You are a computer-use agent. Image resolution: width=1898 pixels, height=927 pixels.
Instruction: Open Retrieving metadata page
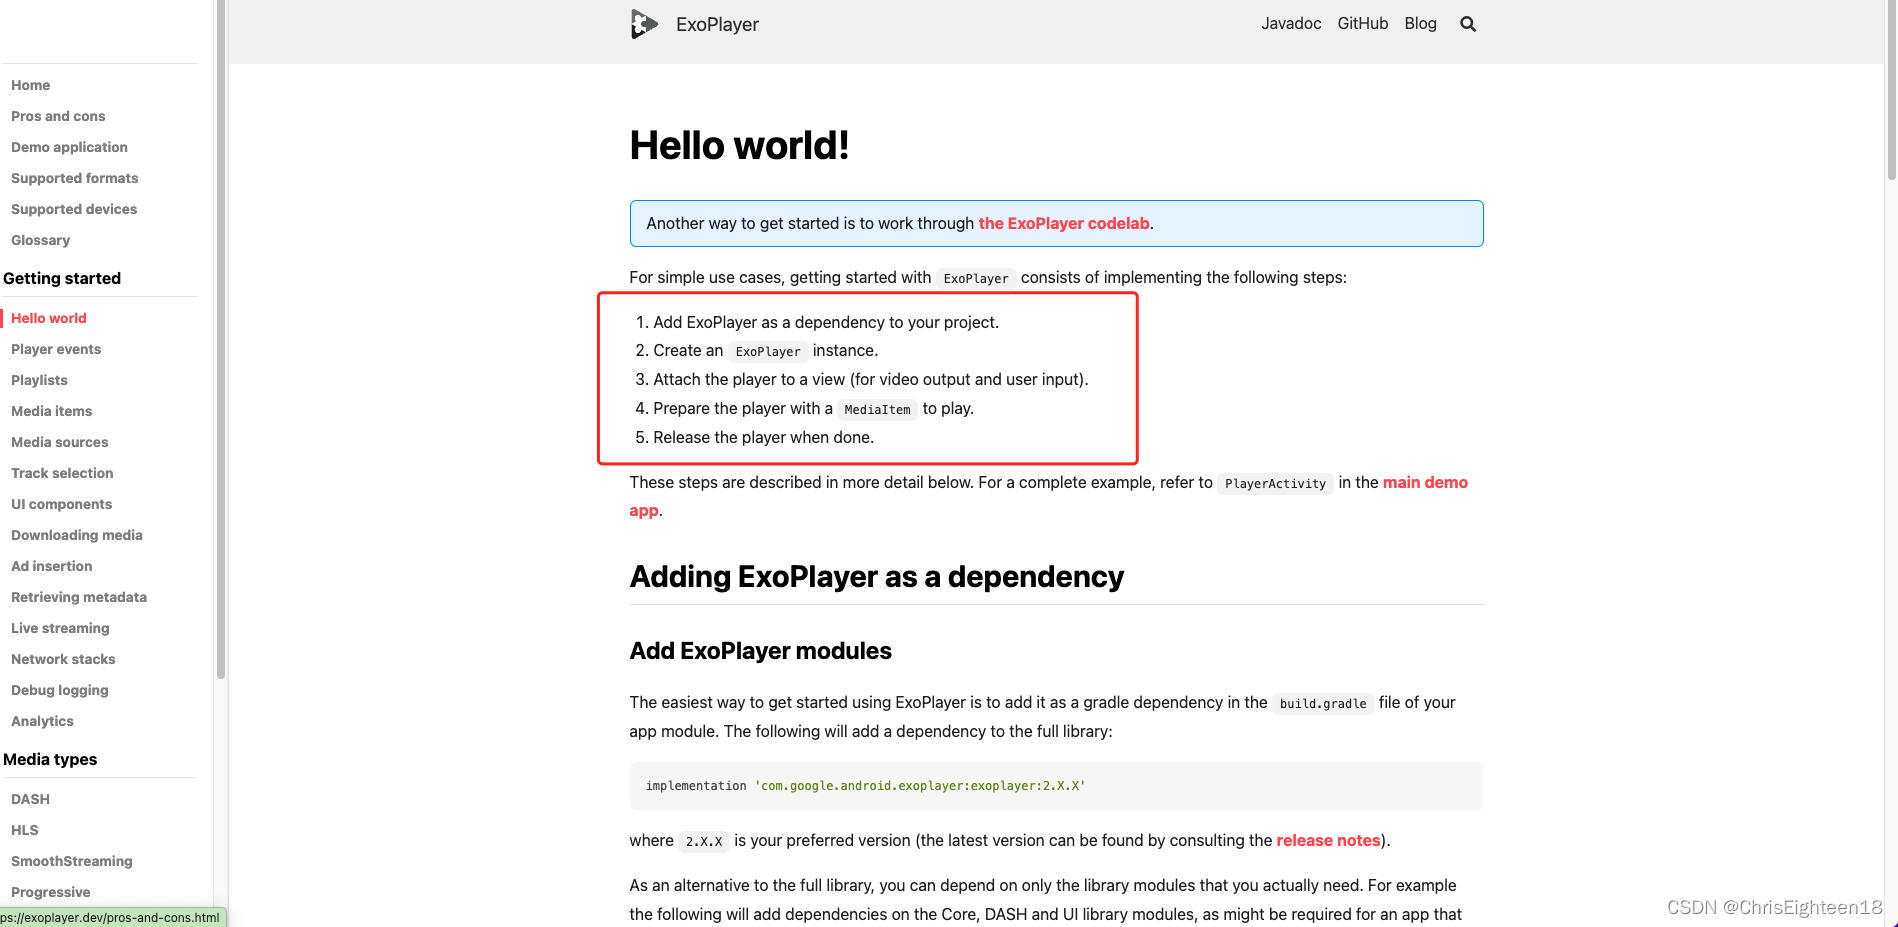coord(79,597)
